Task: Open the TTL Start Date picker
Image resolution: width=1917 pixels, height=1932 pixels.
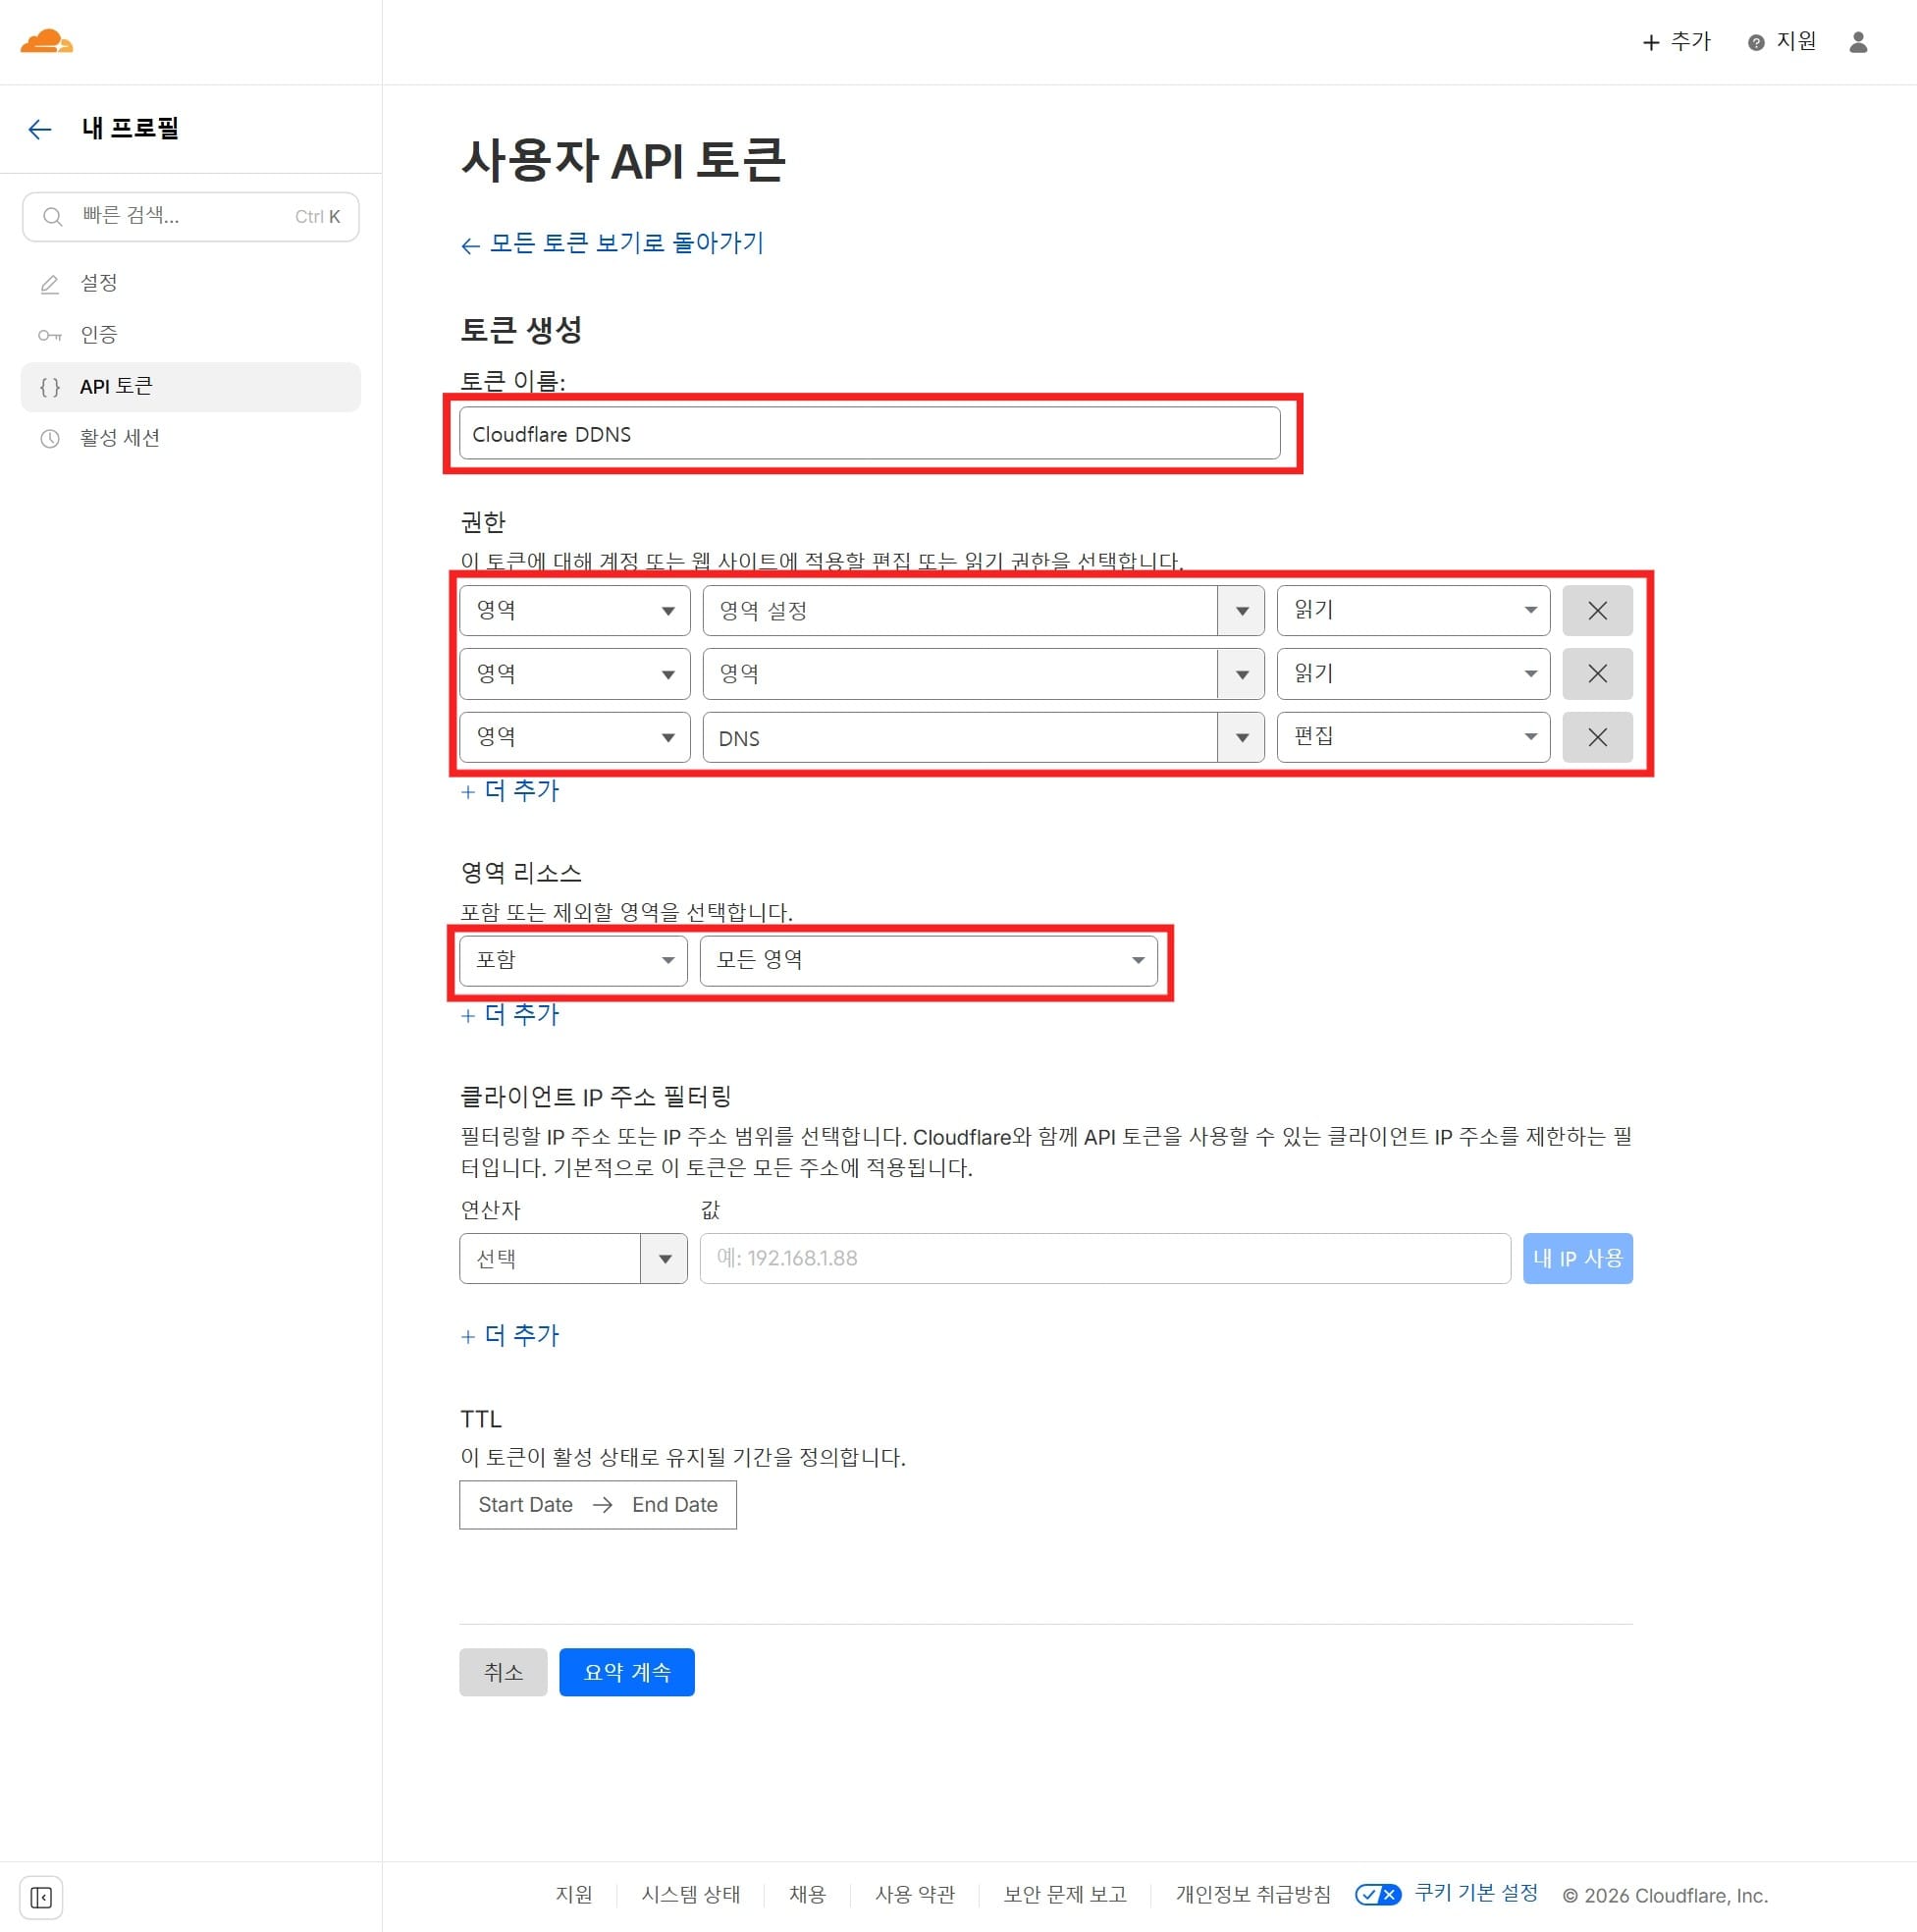Action: click(525, 1505)
